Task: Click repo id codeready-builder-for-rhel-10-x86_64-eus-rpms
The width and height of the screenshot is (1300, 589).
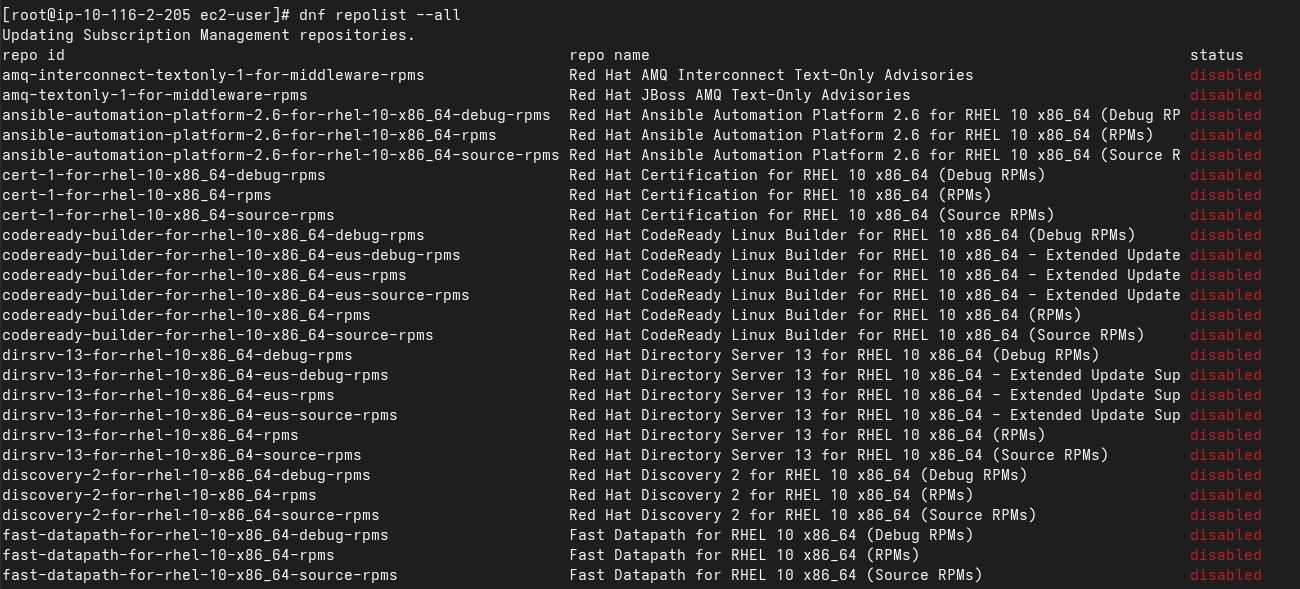Action: click(204, 275)
